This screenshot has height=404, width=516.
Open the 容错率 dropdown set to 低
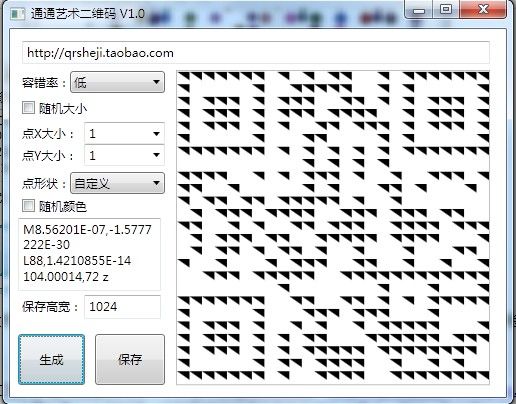(x=117, y=82)
